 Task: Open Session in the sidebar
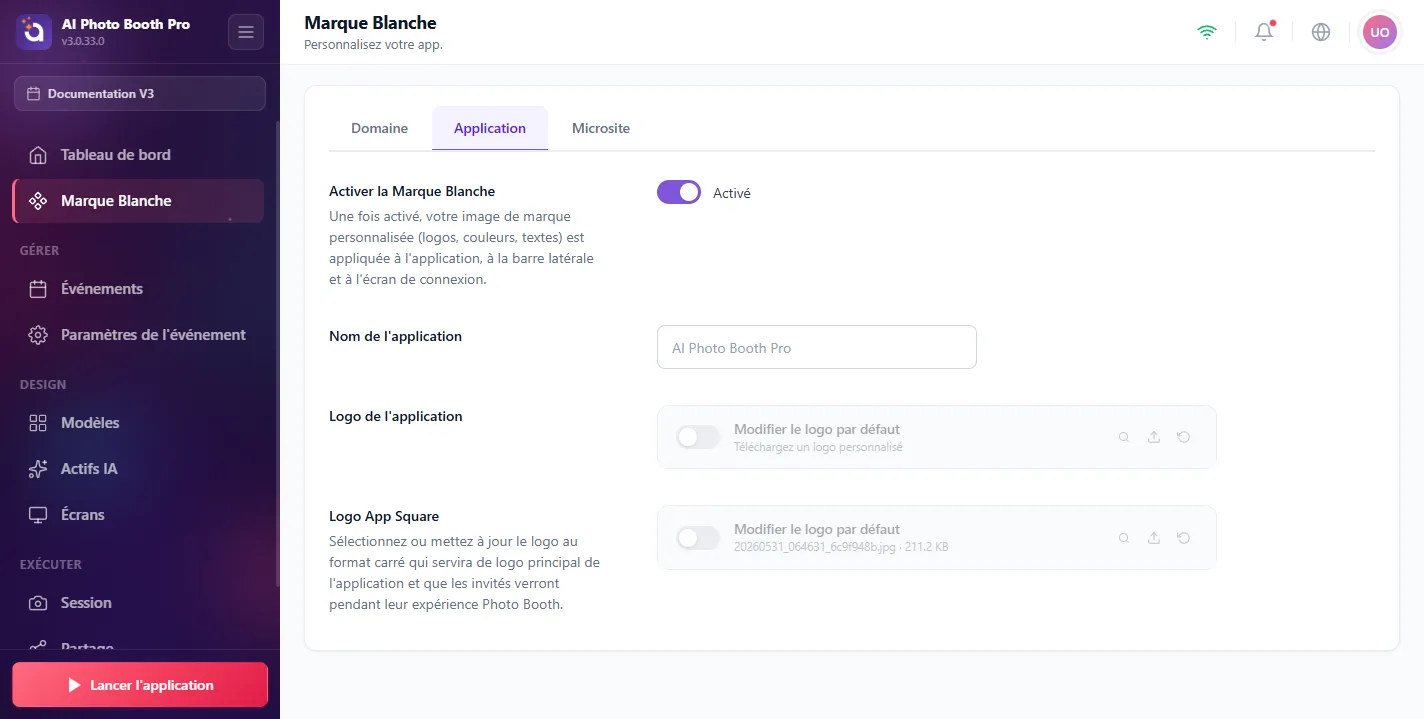138,603
